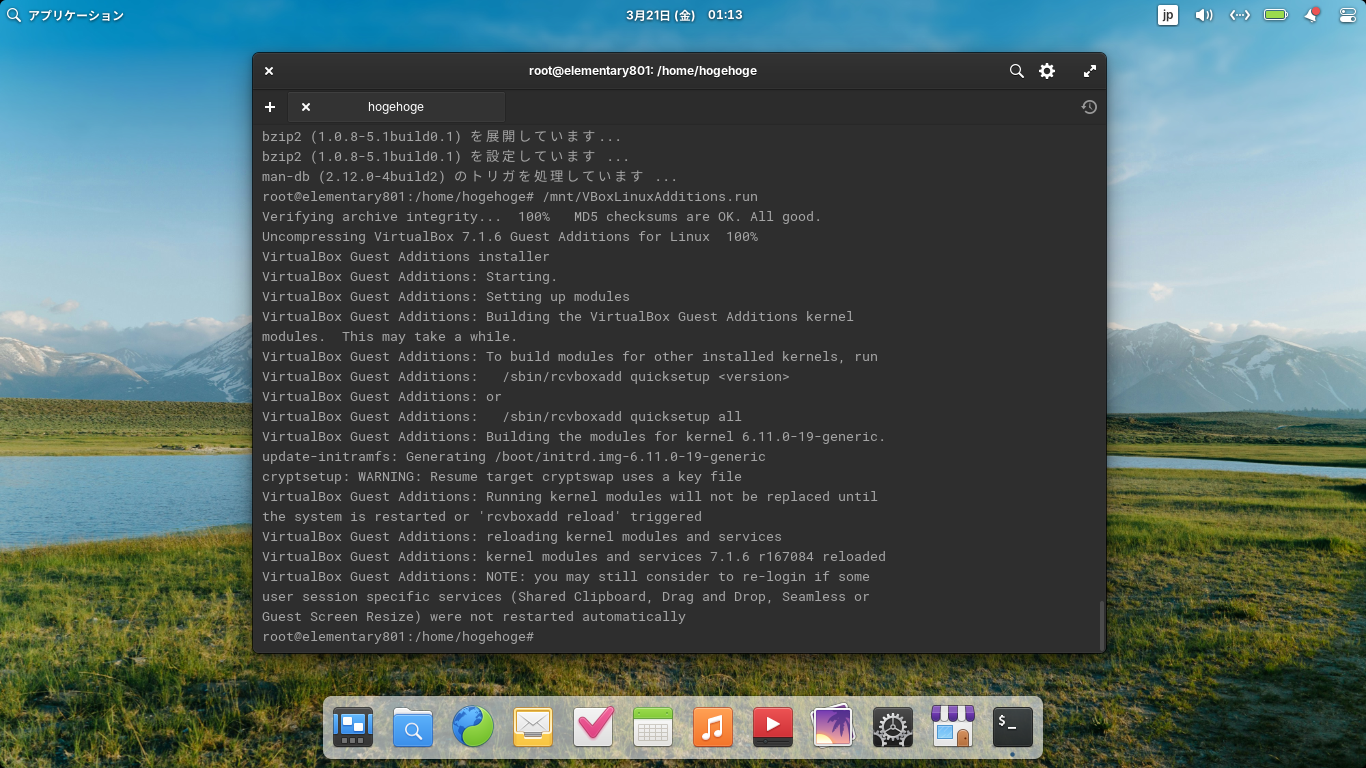Image resolution: width=1366 pixels, height=768 pixels.
Task: Click the 'cryptsetup: WARNING' line
Action: click(502, 477)
